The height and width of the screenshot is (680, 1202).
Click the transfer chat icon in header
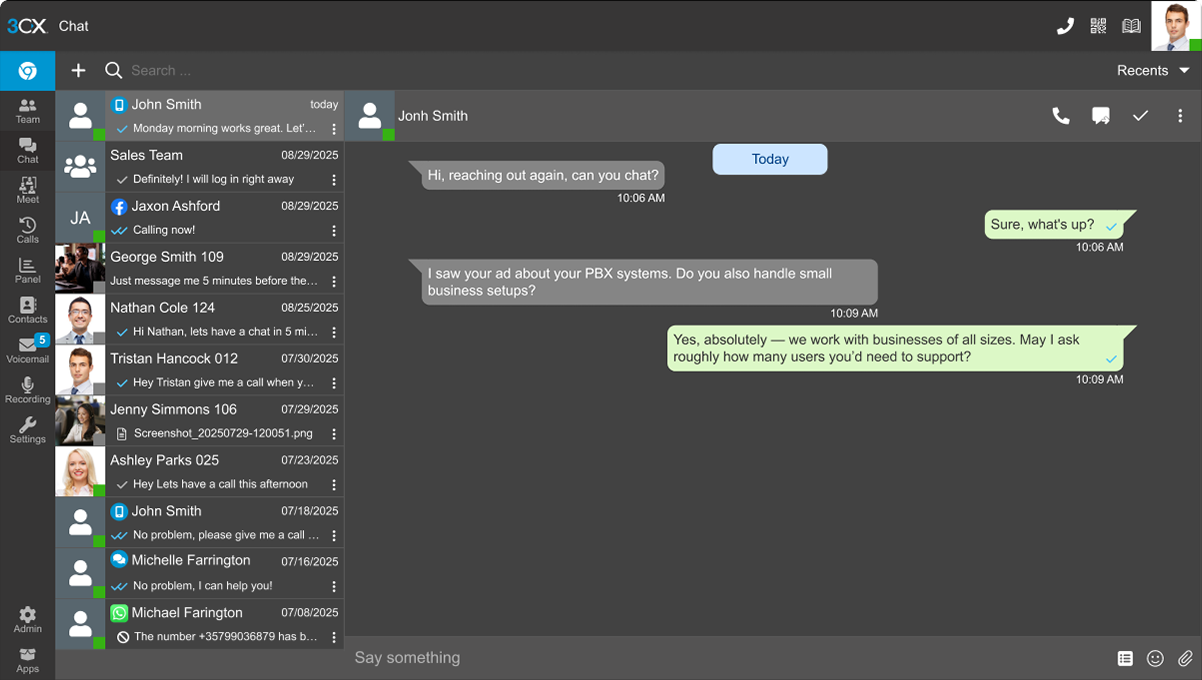point(1101,116)
